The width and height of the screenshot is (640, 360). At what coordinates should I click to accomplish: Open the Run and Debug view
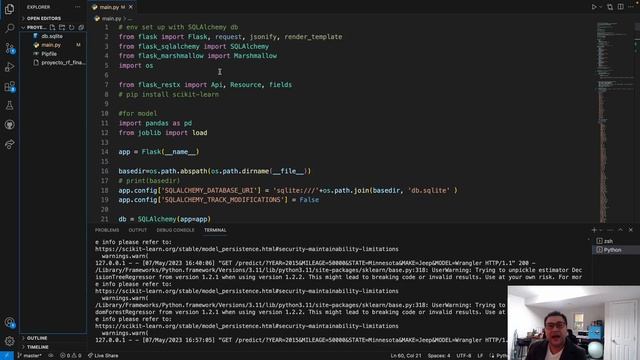tap(9, 67)
